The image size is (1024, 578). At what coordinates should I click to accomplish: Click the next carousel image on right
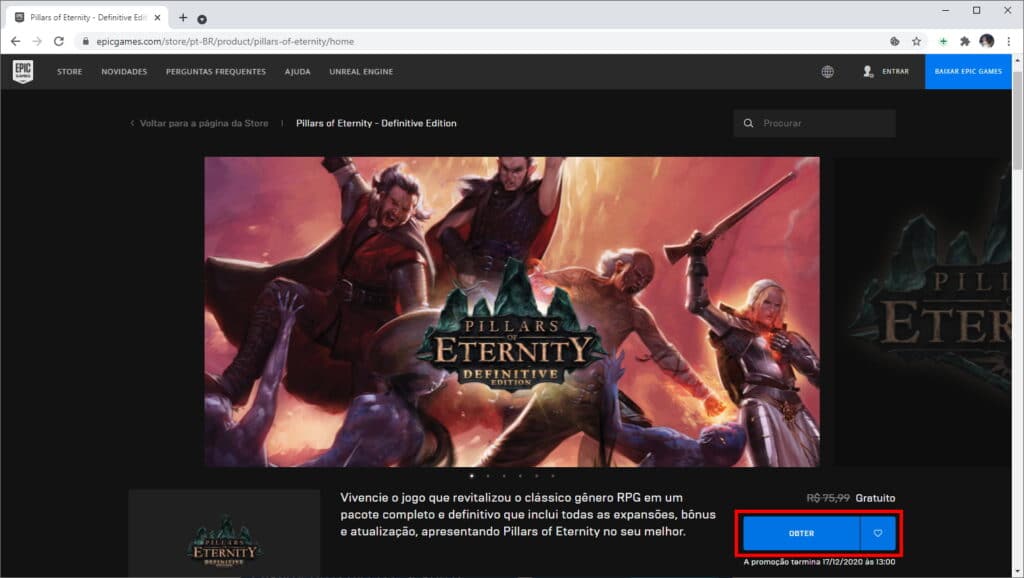(923, 312)
